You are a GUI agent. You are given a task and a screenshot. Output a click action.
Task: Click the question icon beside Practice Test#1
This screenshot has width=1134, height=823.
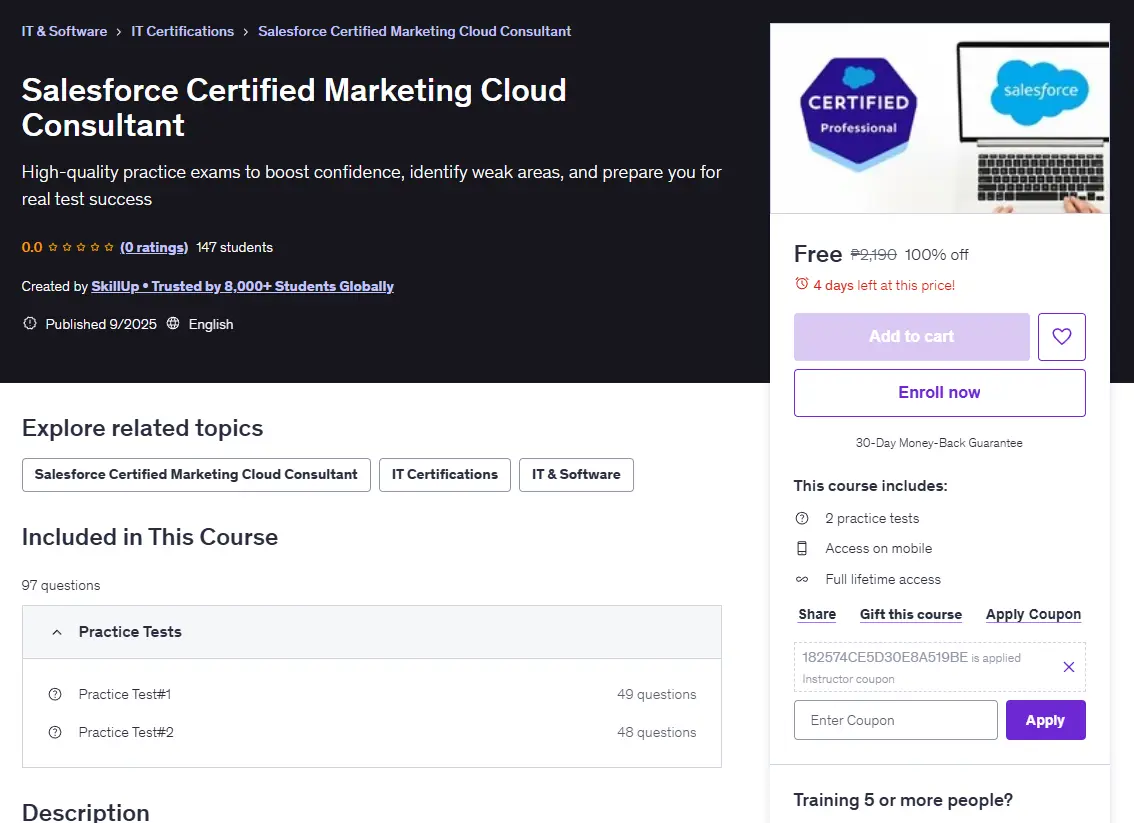coord(55,694)
